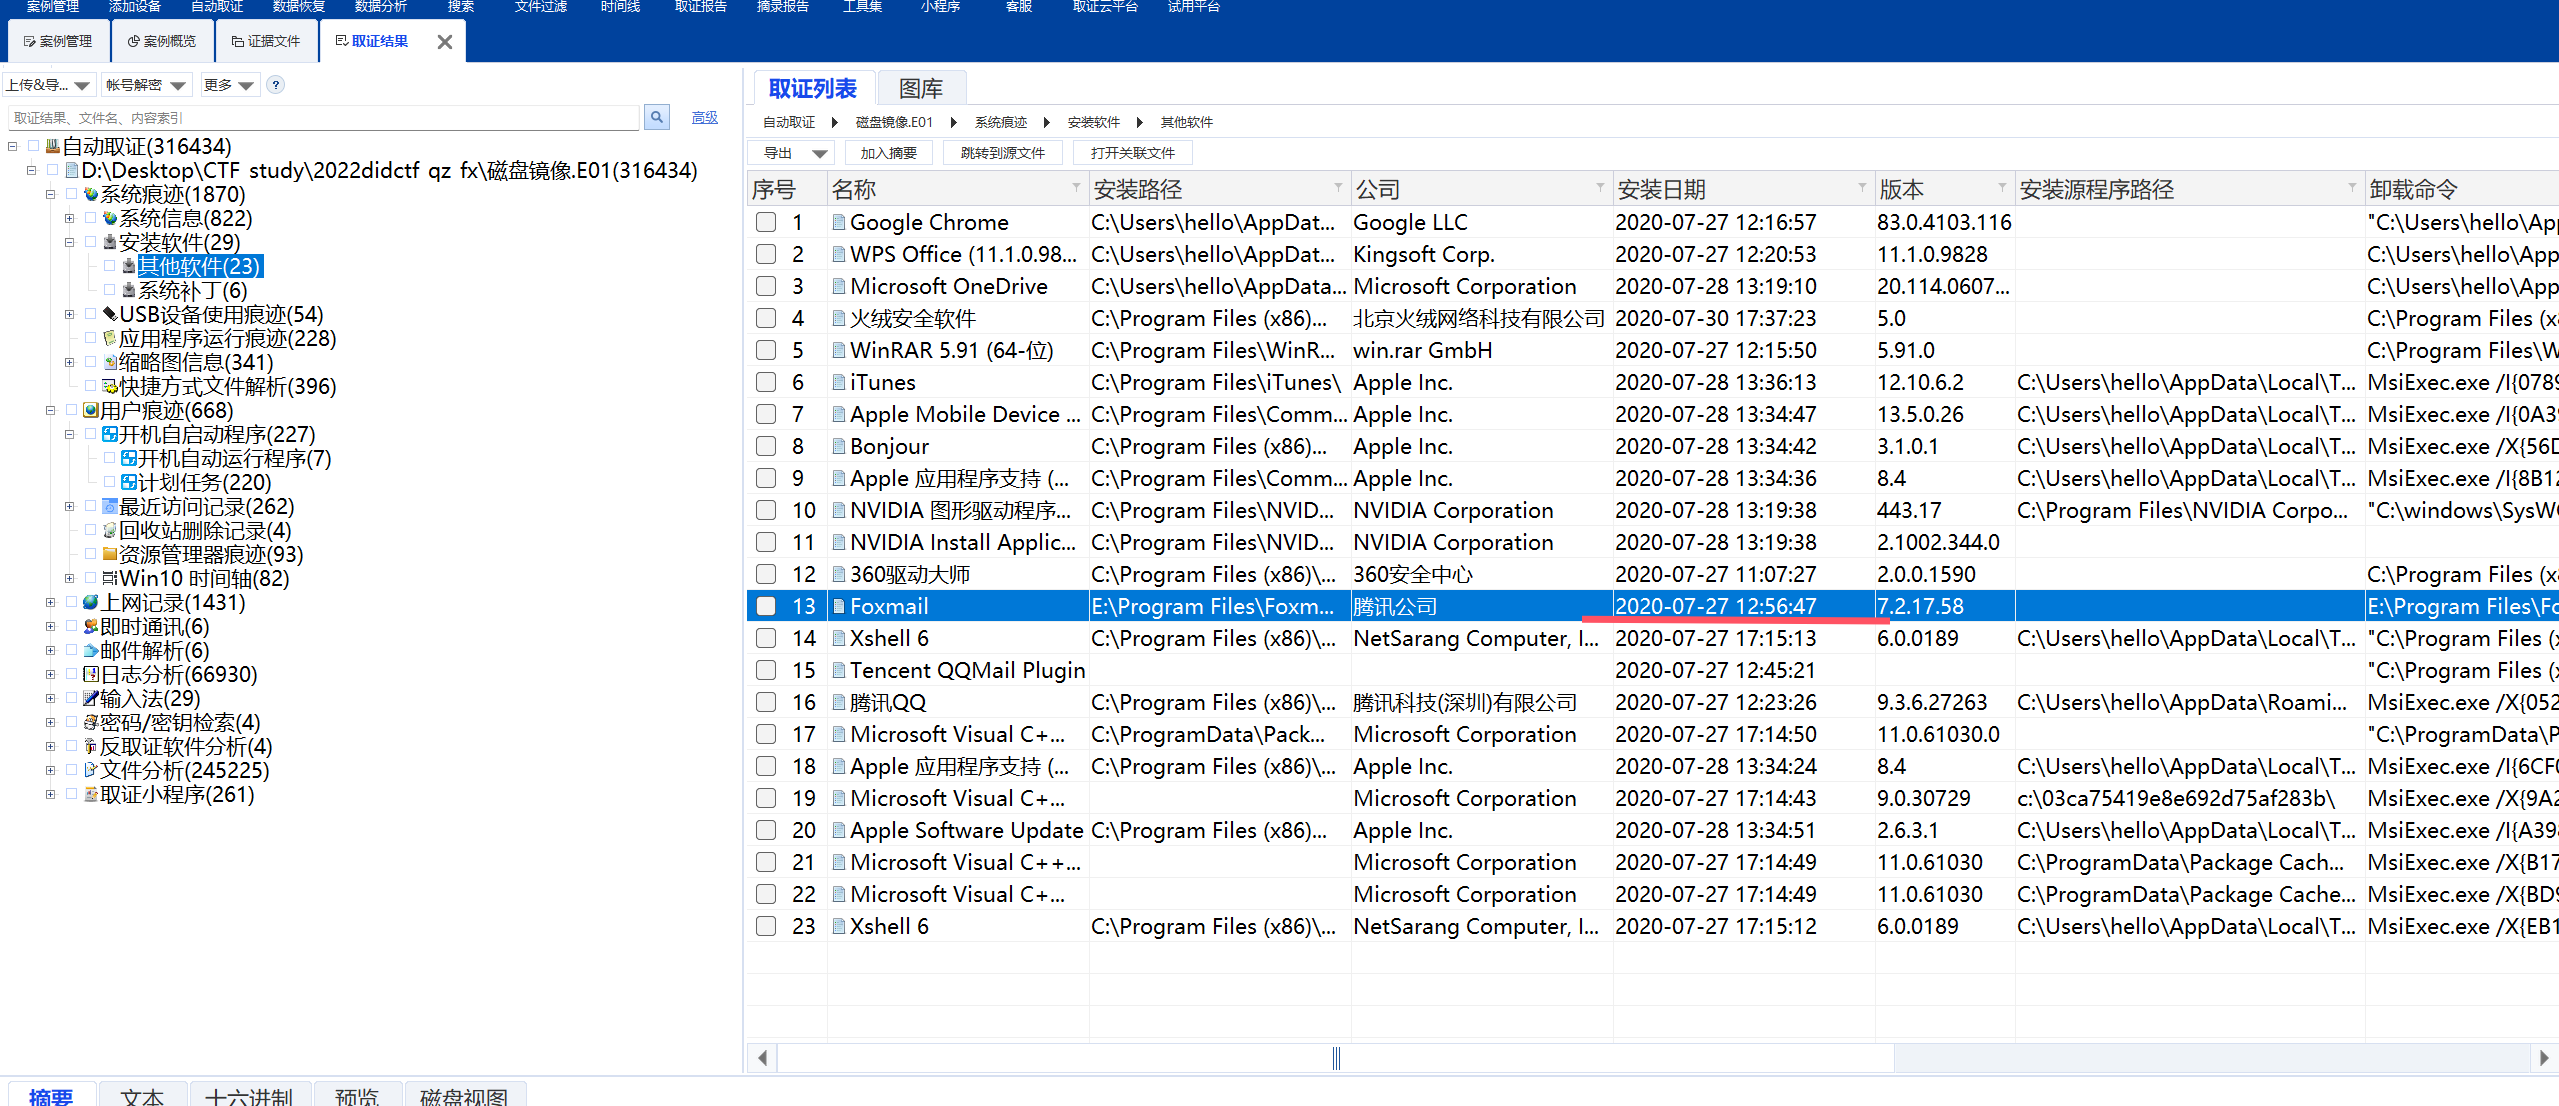
Task: Click the 缩略图信息 icon in tree
Action: 110,362
